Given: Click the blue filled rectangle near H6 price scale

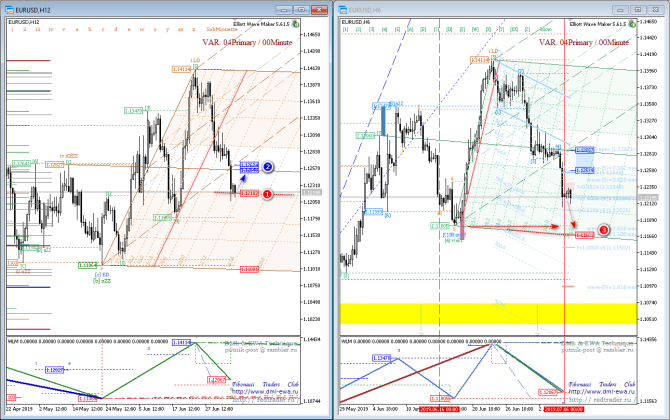Looking at the screenshot, I should (585, 162).
